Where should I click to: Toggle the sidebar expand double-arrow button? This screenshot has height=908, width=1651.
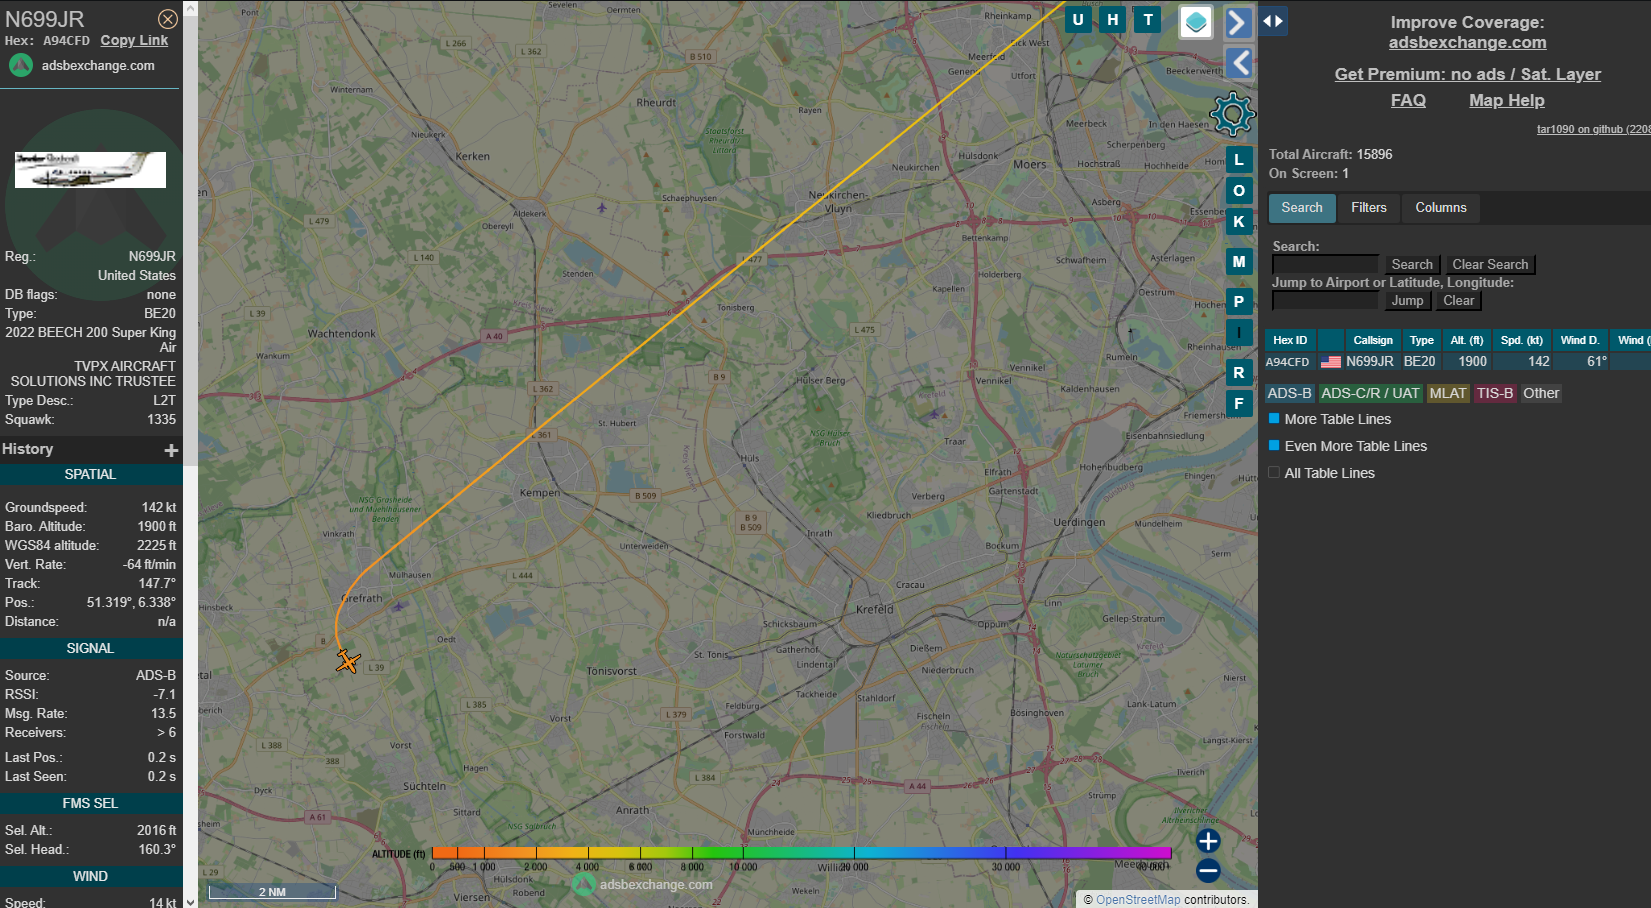(x=1273, y=21)
